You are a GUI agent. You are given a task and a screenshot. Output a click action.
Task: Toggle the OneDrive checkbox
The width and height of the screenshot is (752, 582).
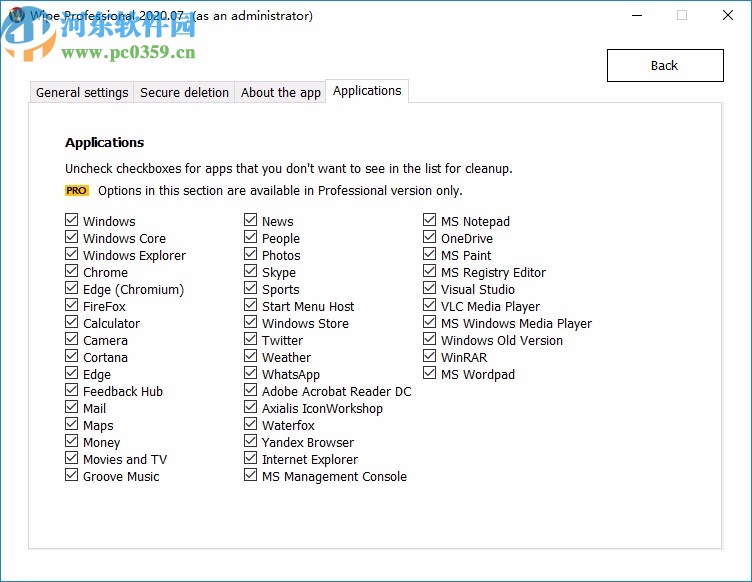click(x=429, y=237)
